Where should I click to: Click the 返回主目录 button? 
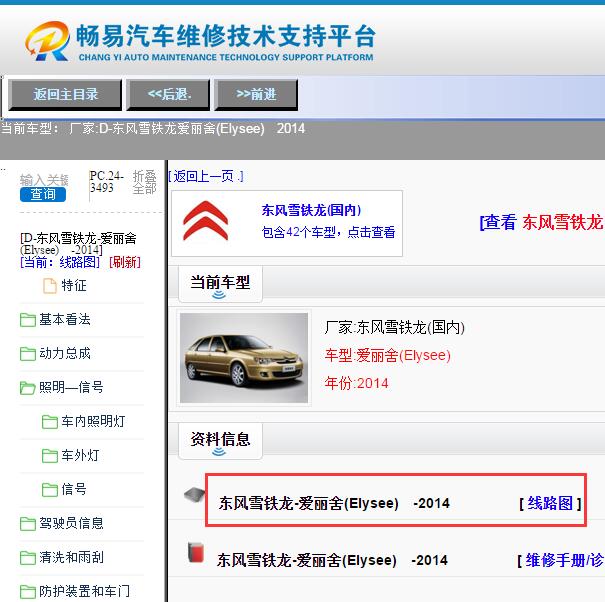[65, 95]
